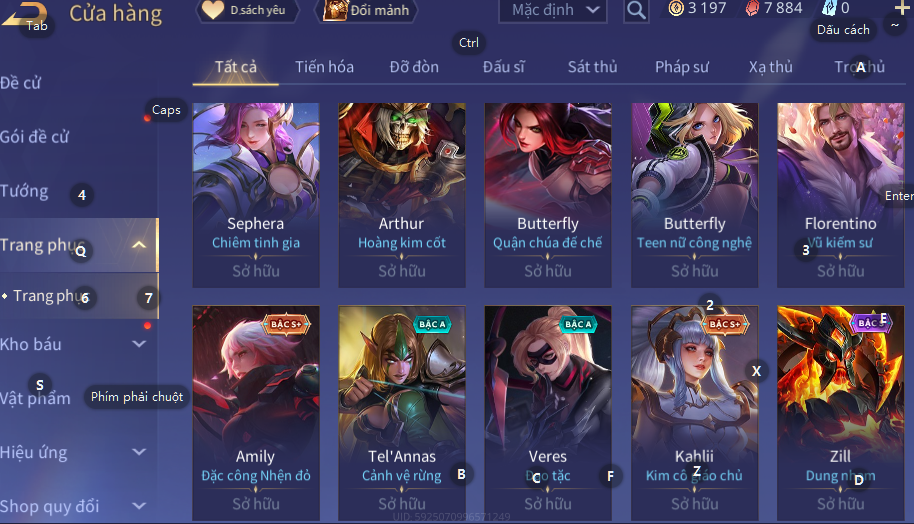Click the plus icon to add currency
This screenshot has height=524, width=914.
[x=902, y=8]
